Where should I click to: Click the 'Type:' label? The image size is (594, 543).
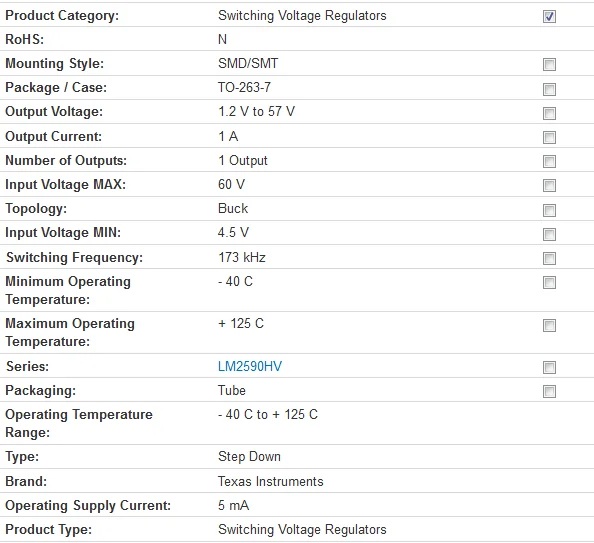(22, 457)
